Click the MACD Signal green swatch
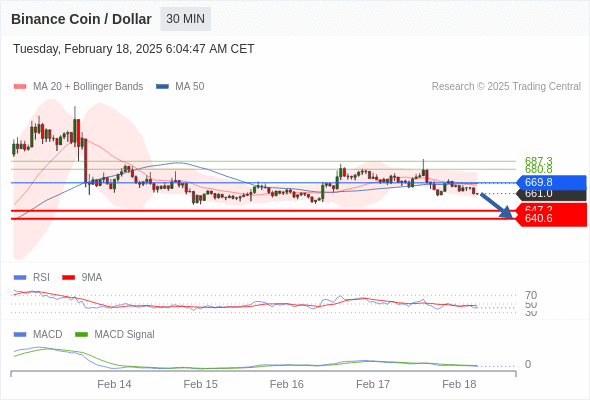 coord(81,335)
